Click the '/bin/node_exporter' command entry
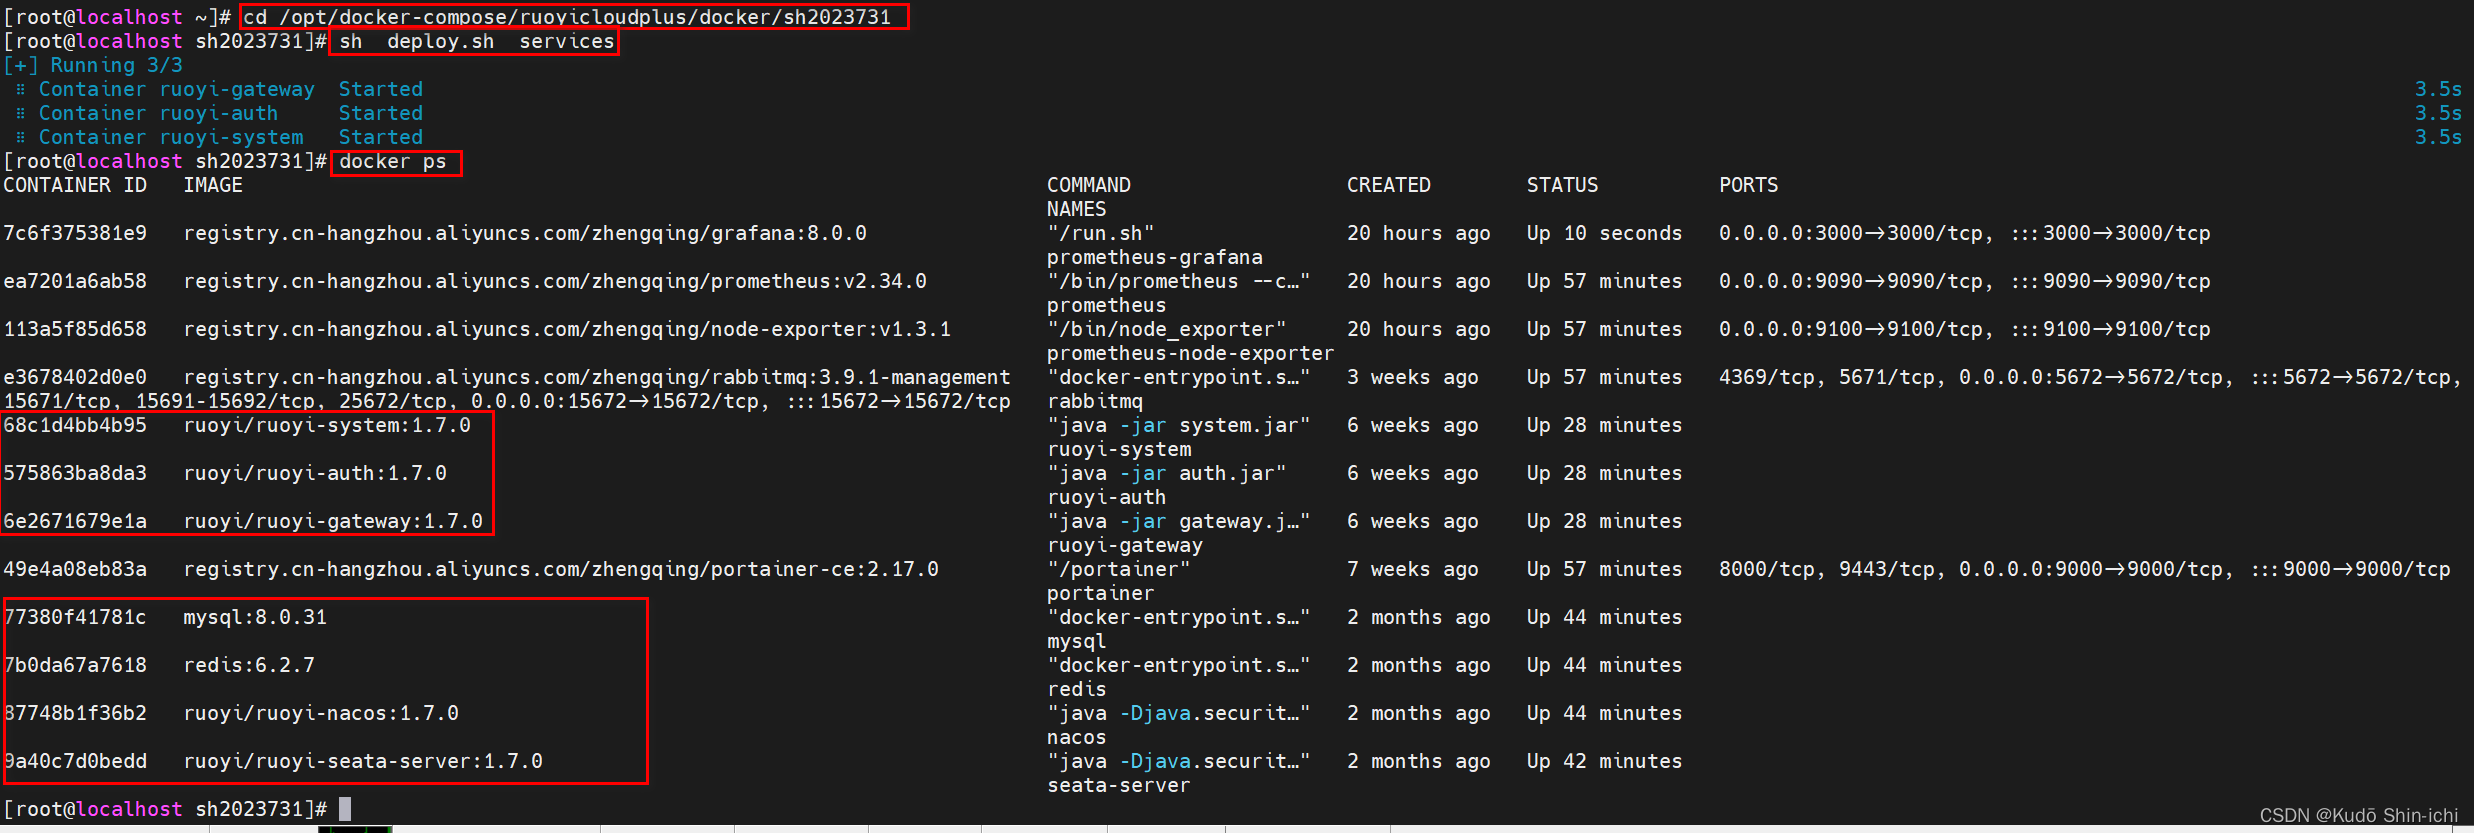Viewport: 2474px width, 833px height. [1167, 329]
